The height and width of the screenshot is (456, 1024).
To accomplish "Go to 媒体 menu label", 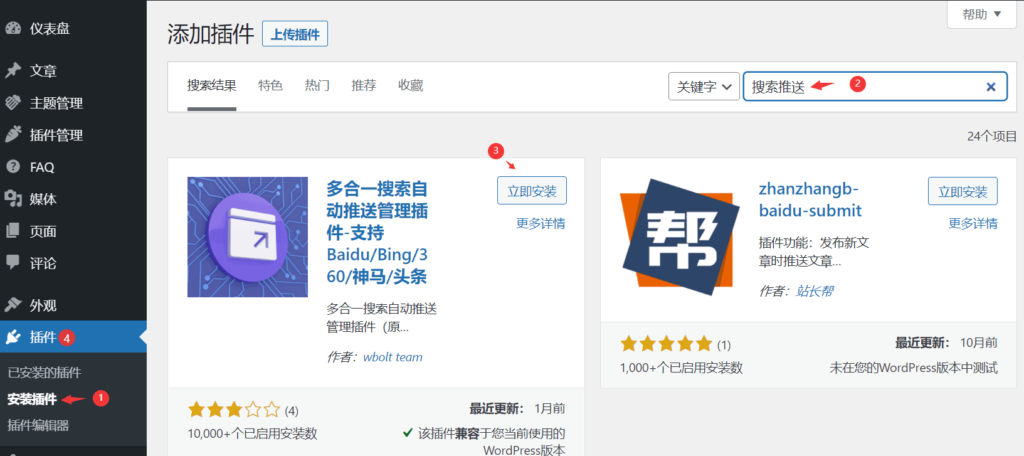I will click(43, 199).
